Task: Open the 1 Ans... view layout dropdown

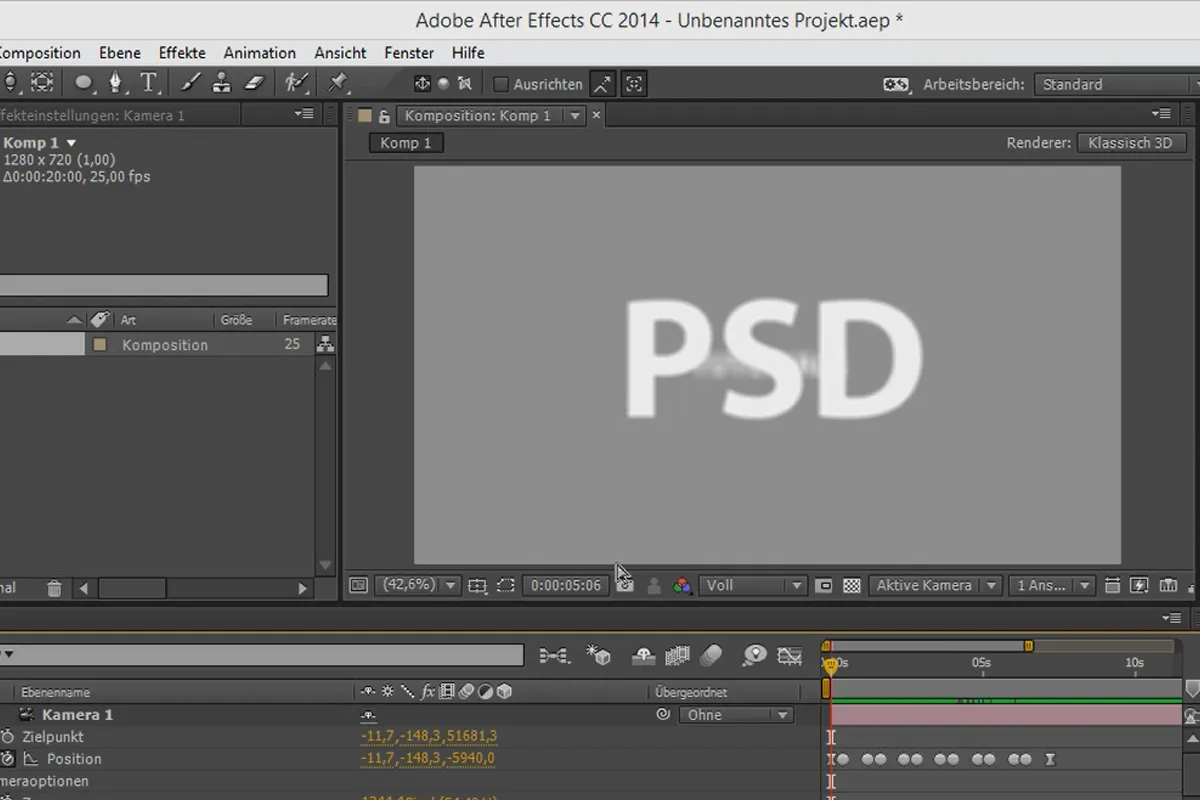Action: [x=1051, y=586]
